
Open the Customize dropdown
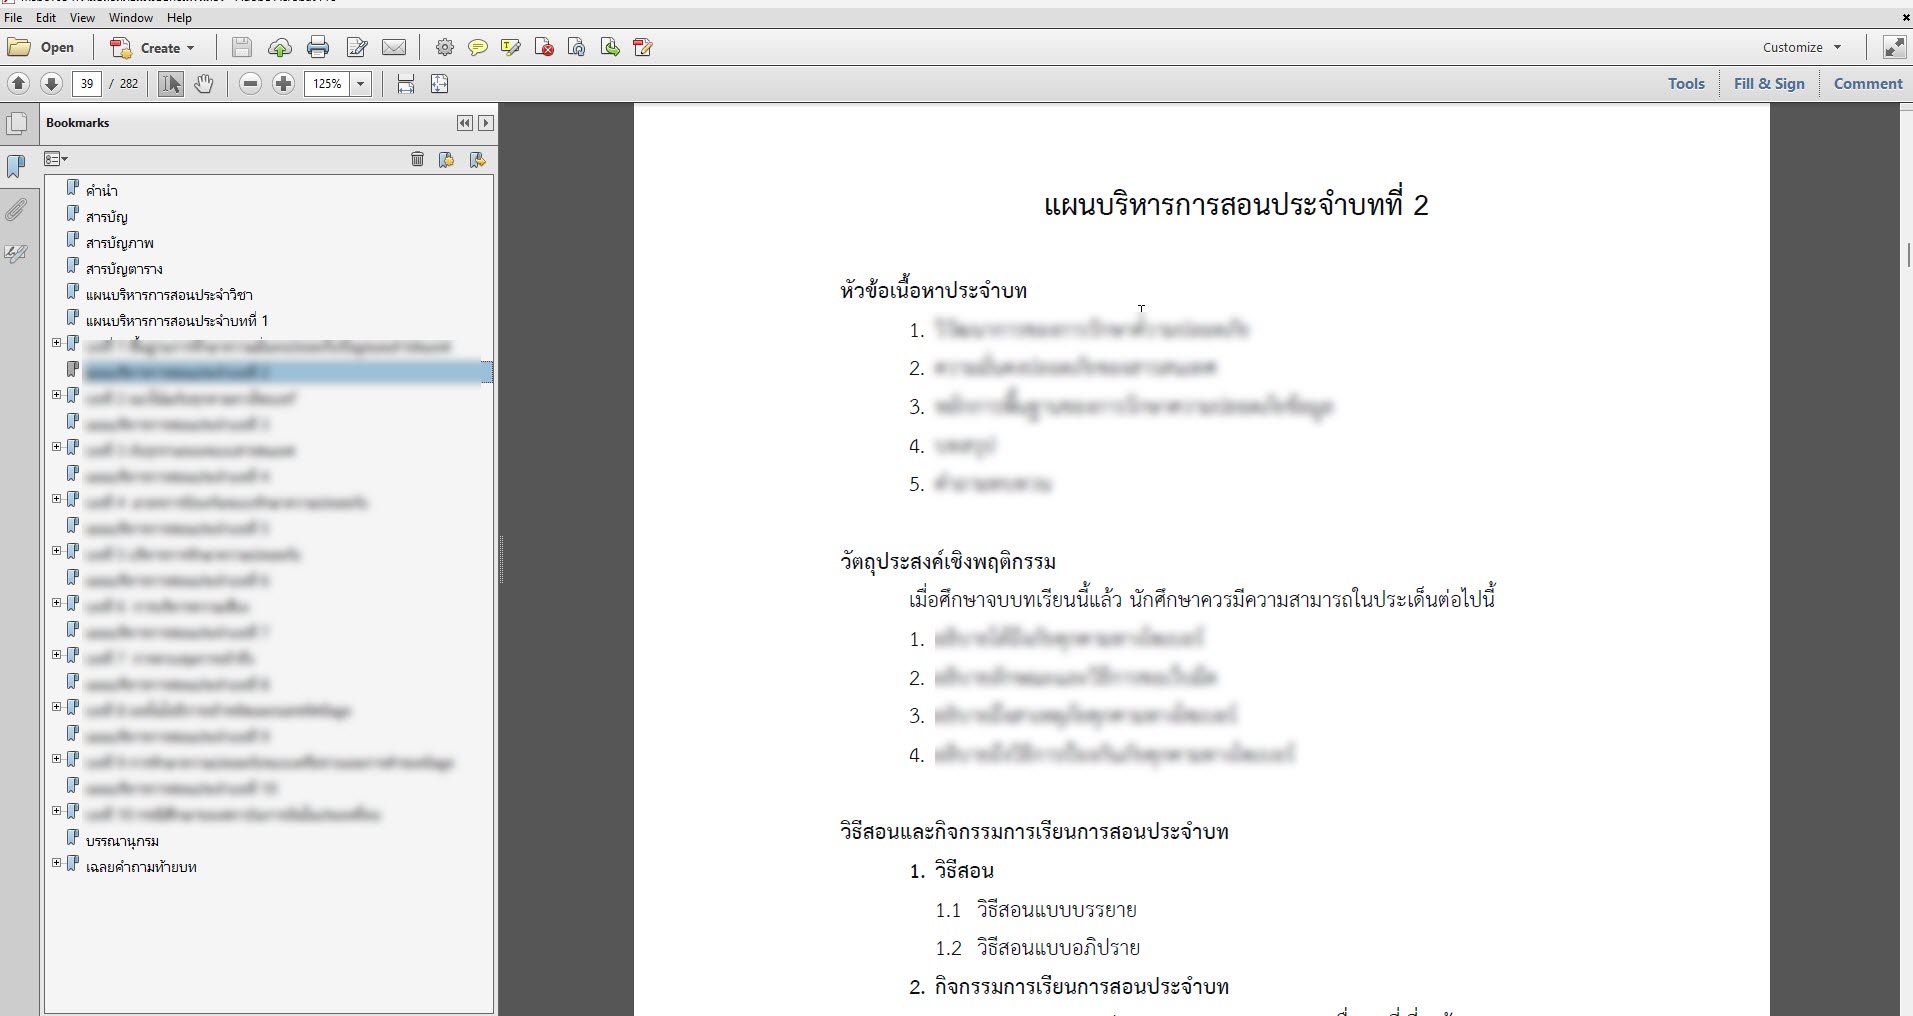click(x=1802, y=47)
